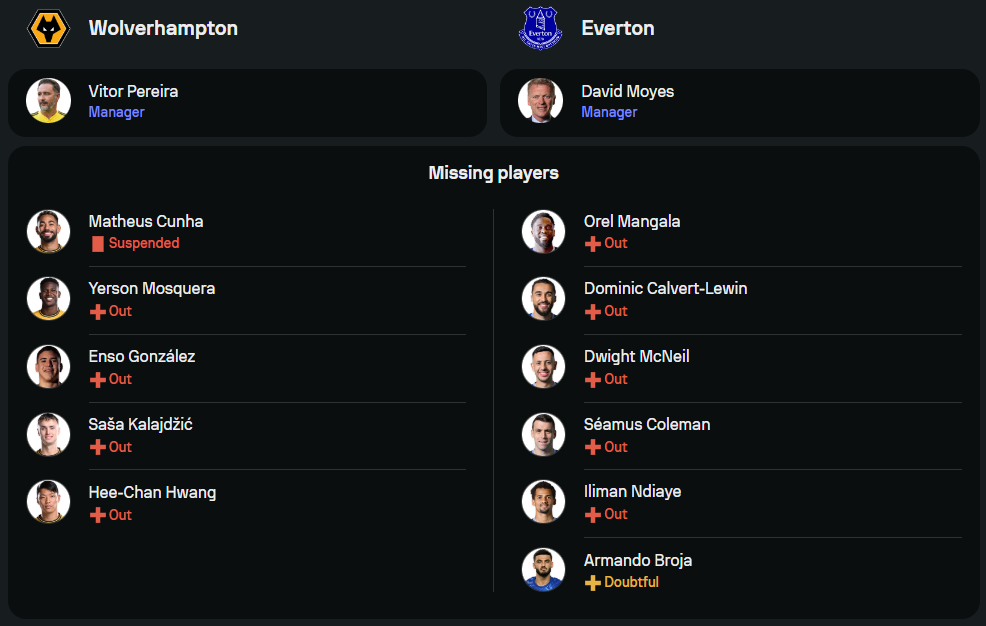986x626 pixels.
Task: Click the yellow doubtful cross icon under Armando Broja
Action: tap(592, 582)
